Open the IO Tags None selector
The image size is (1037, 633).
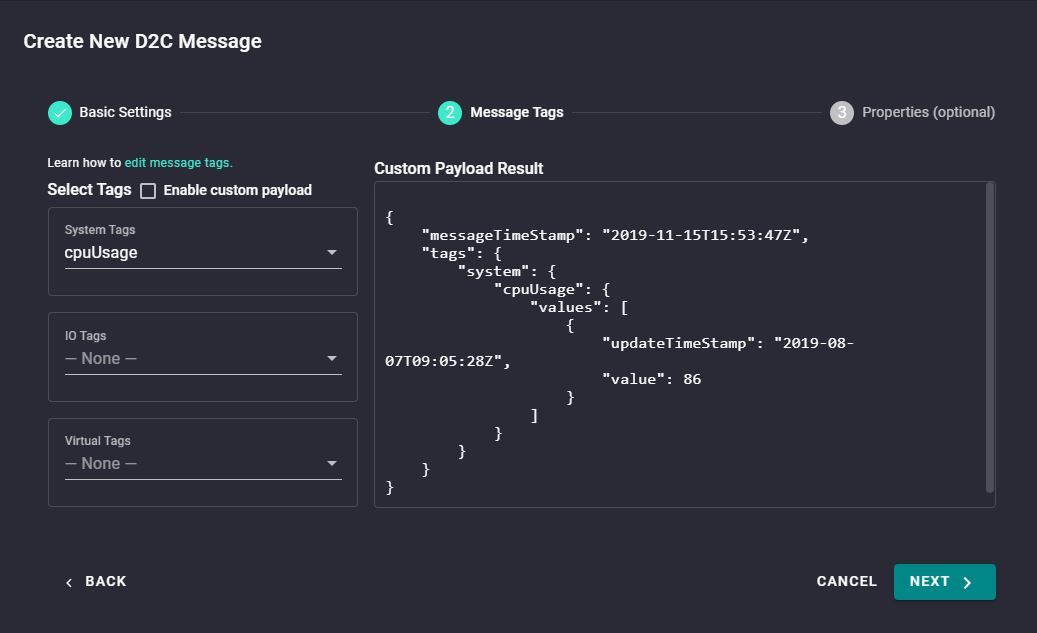click(203, 359)
